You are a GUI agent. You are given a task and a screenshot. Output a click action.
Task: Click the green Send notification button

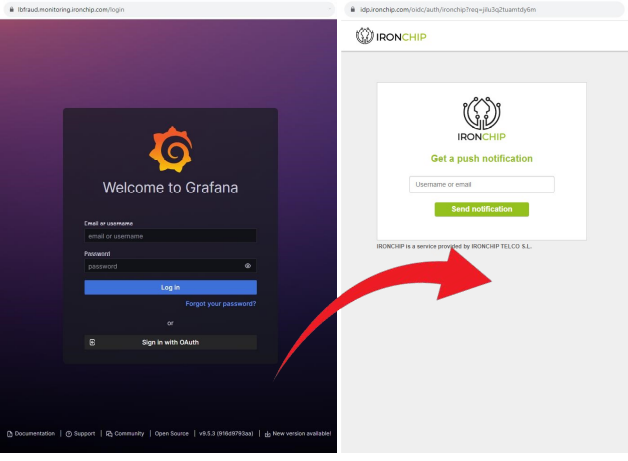[482, 209]
